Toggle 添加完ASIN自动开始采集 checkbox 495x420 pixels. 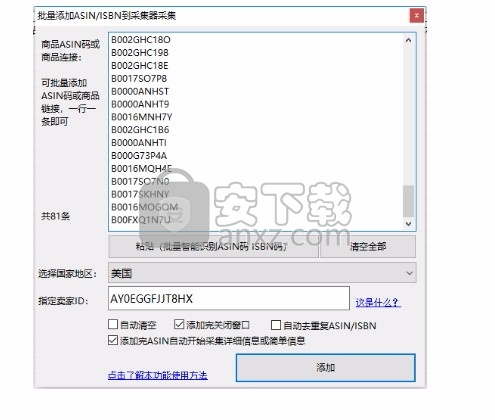pos(113,340)
